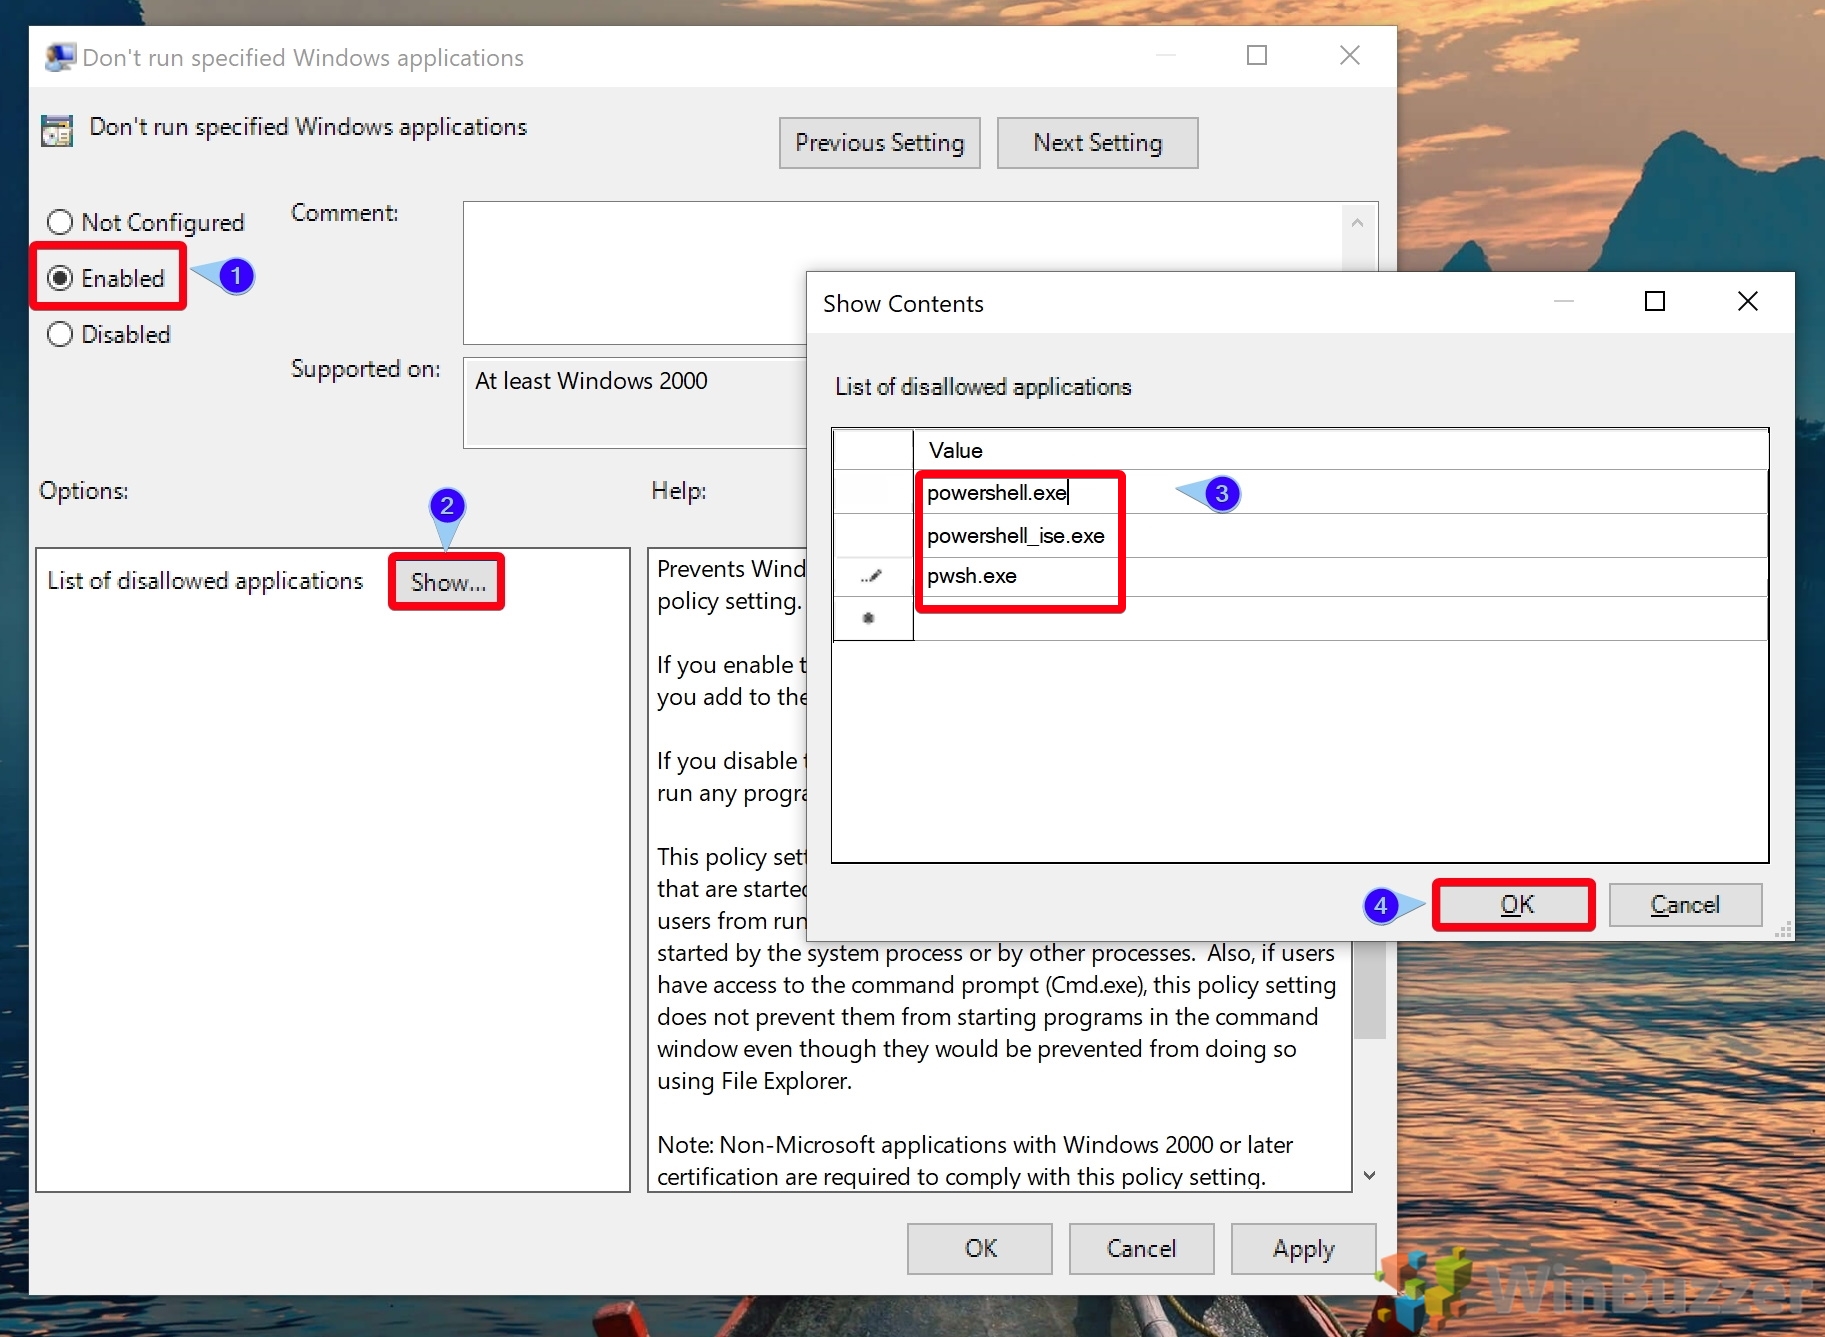Click the pencil row indicator next to pwsh.exe
This screenshot has height=1337, width=1825.
tap(871, 576)
